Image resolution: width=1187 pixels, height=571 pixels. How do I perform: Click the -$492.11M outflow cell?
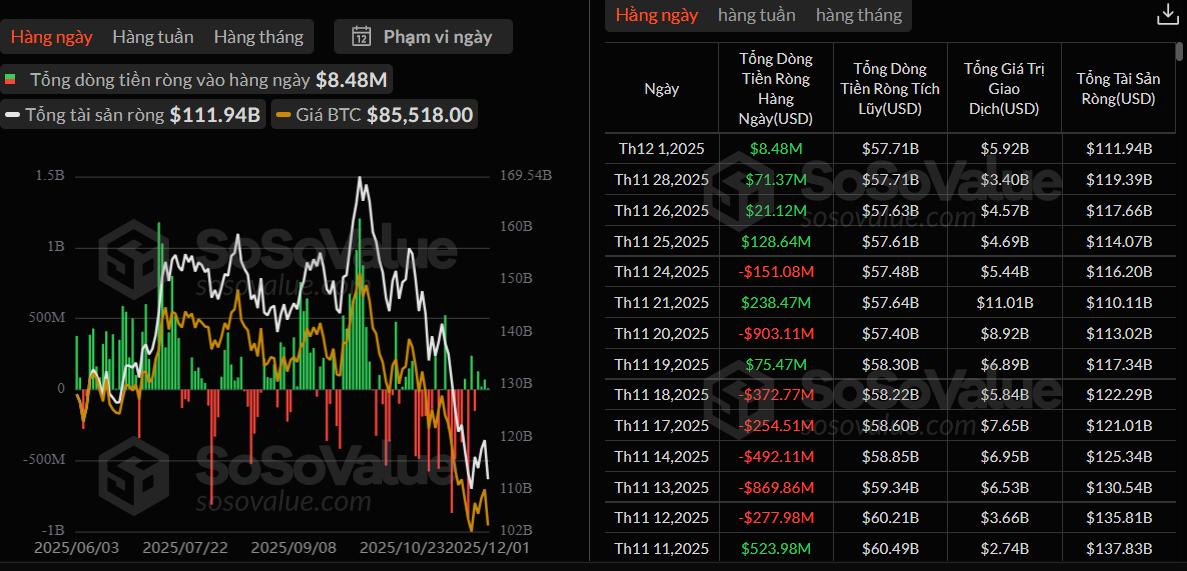coord(775,457)
